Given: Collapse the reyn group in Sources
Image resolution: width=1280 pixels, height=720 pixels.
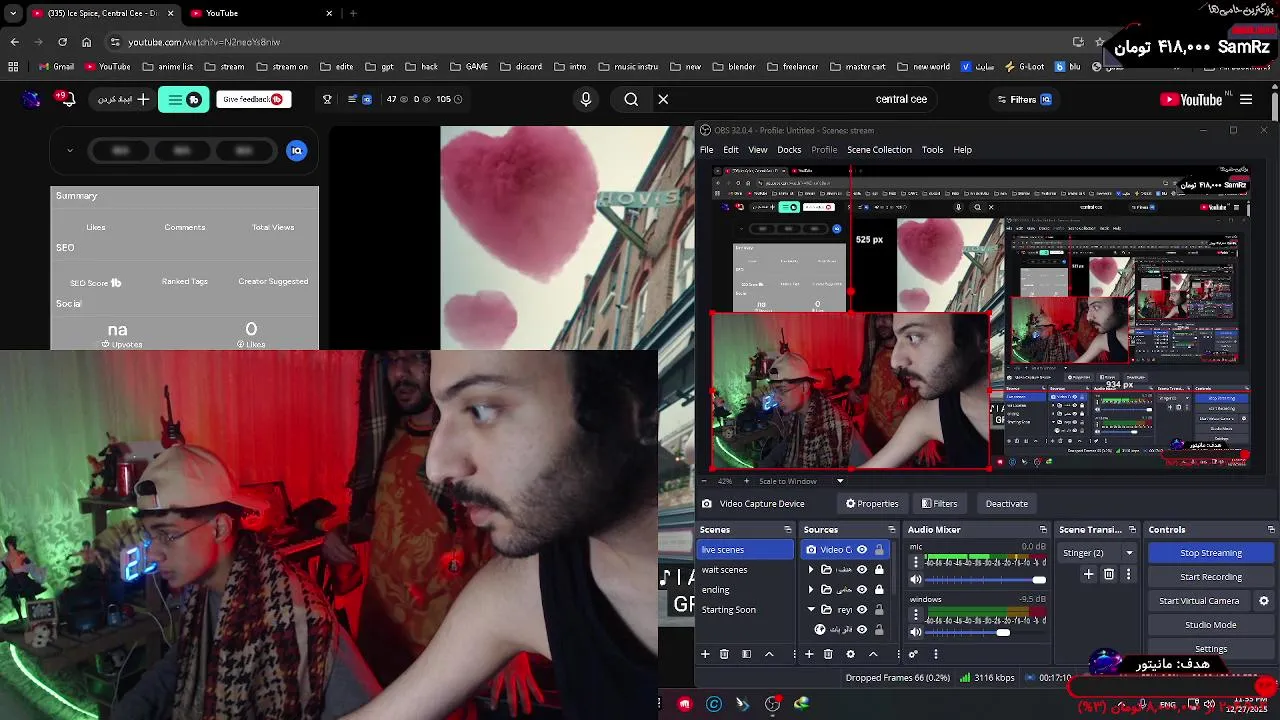Looking at the screenshot, I should (x=811, y=609).
